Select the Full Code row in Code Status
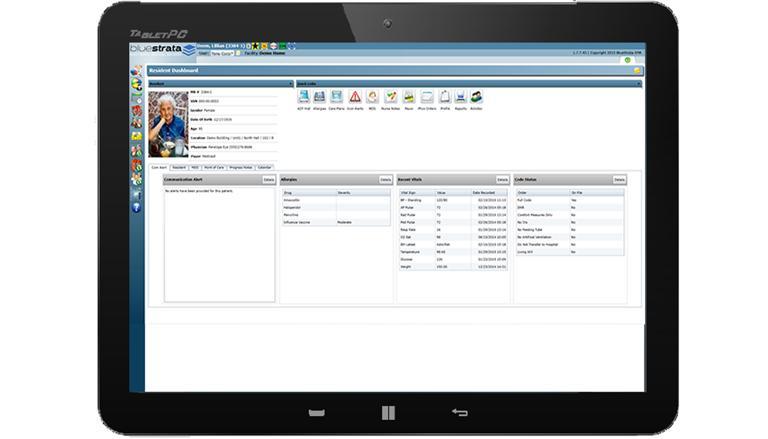The width and height of the screenshot is (768, 439). (x=570, y=200)
